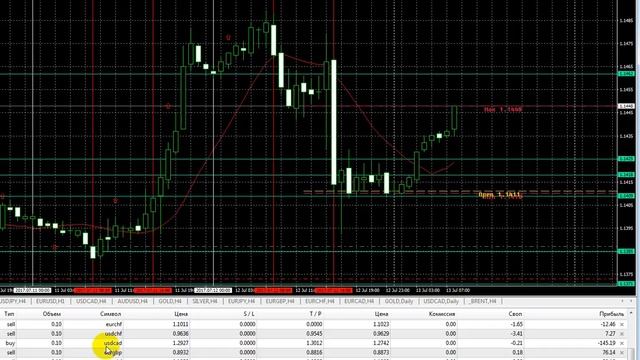This screenshot has width=640, height=360.
Task: Switch to the USDCAD,H4 chart tab
Action: 91,301
